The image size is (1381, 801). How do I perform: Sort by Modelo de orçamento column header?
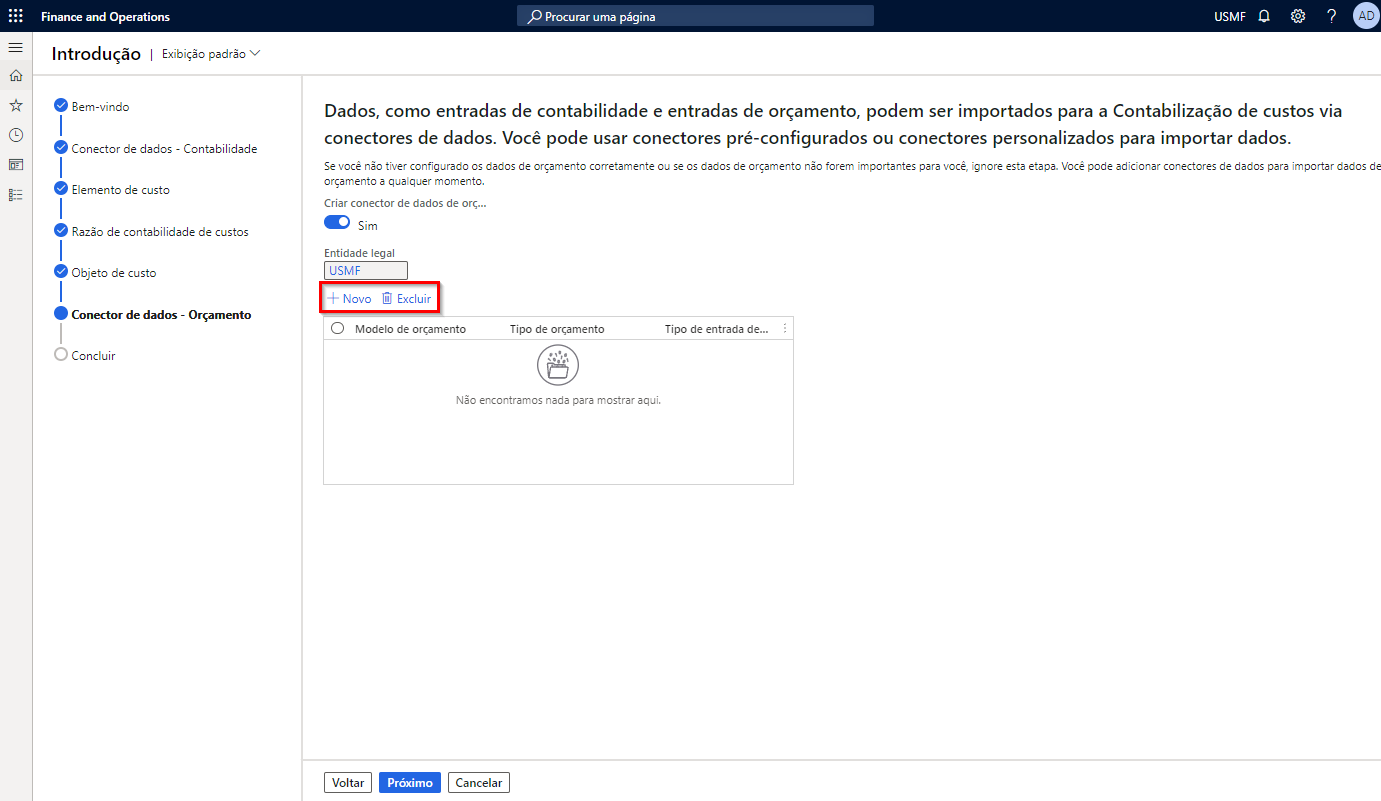click(410, 328)
